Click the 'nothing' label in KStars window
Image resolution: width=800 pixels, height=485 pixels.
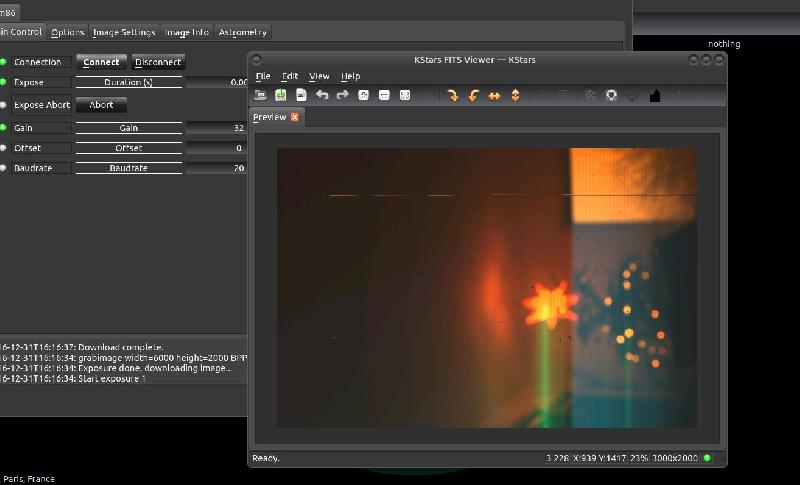click(724, 44)
